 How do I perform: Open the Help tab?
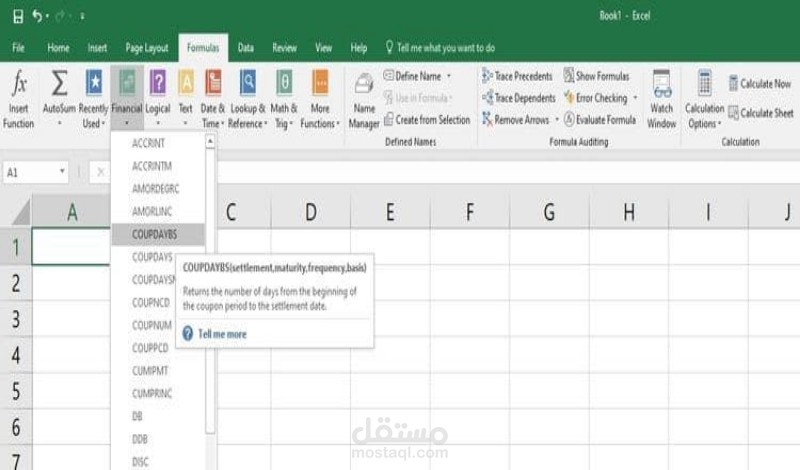point(359,48)
